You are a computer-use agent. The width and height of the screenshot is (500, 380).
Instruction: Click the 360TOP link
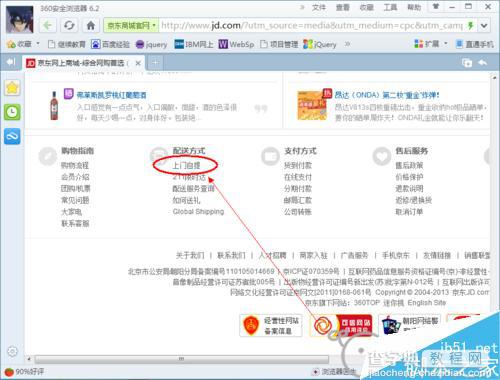[367, 303]
